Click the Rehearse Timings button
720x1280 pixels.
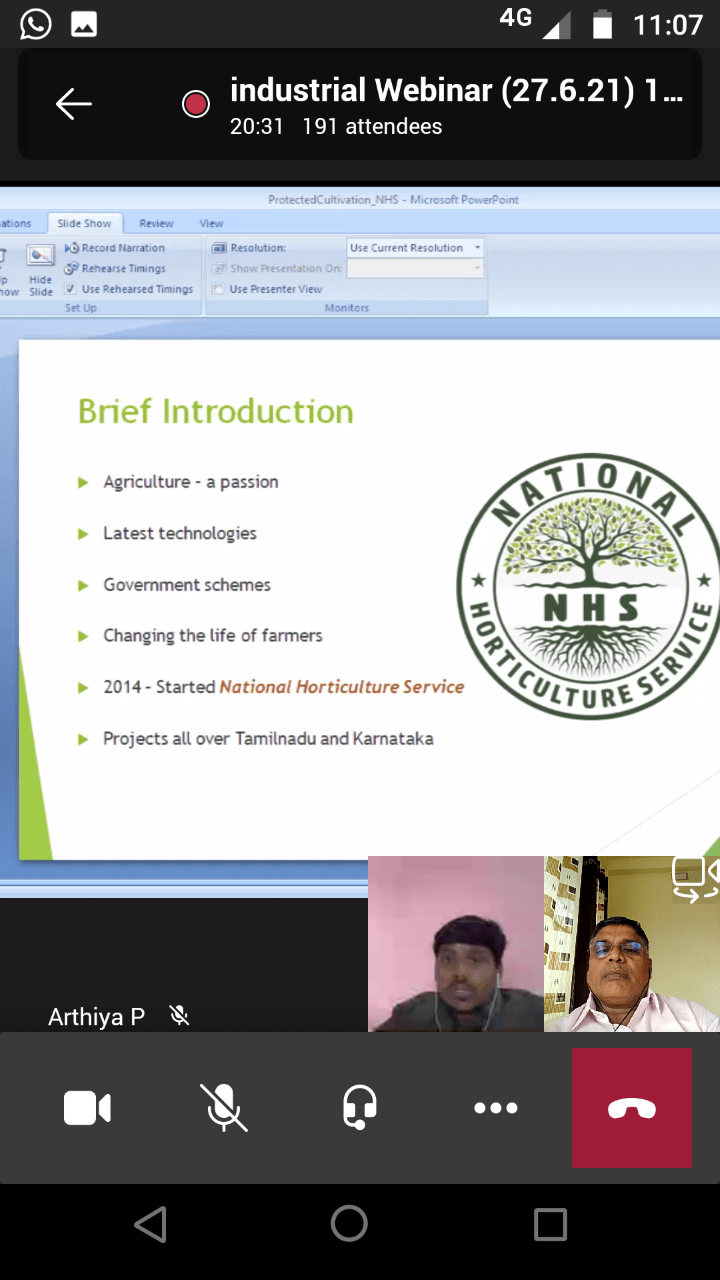(x=115, y=268)
